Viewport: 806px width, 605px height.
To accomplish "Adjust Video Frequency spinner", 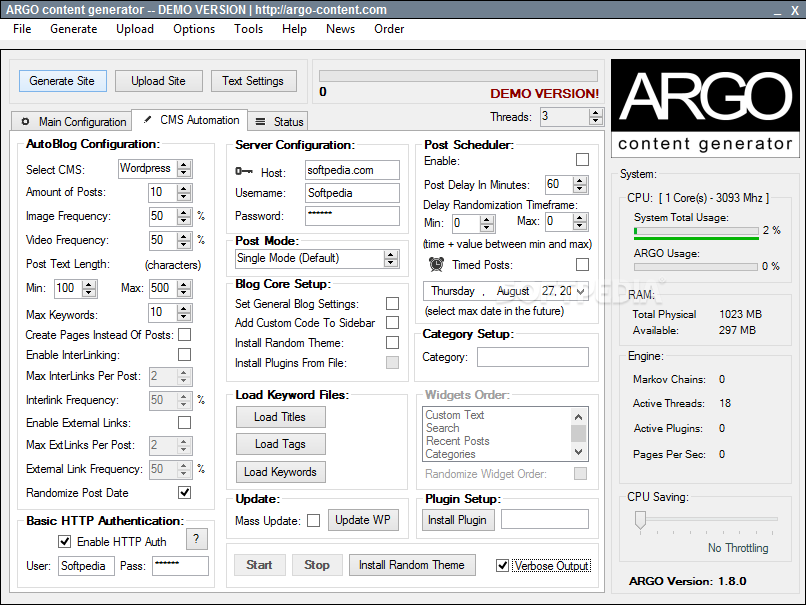I will click(x=184, y=240).
